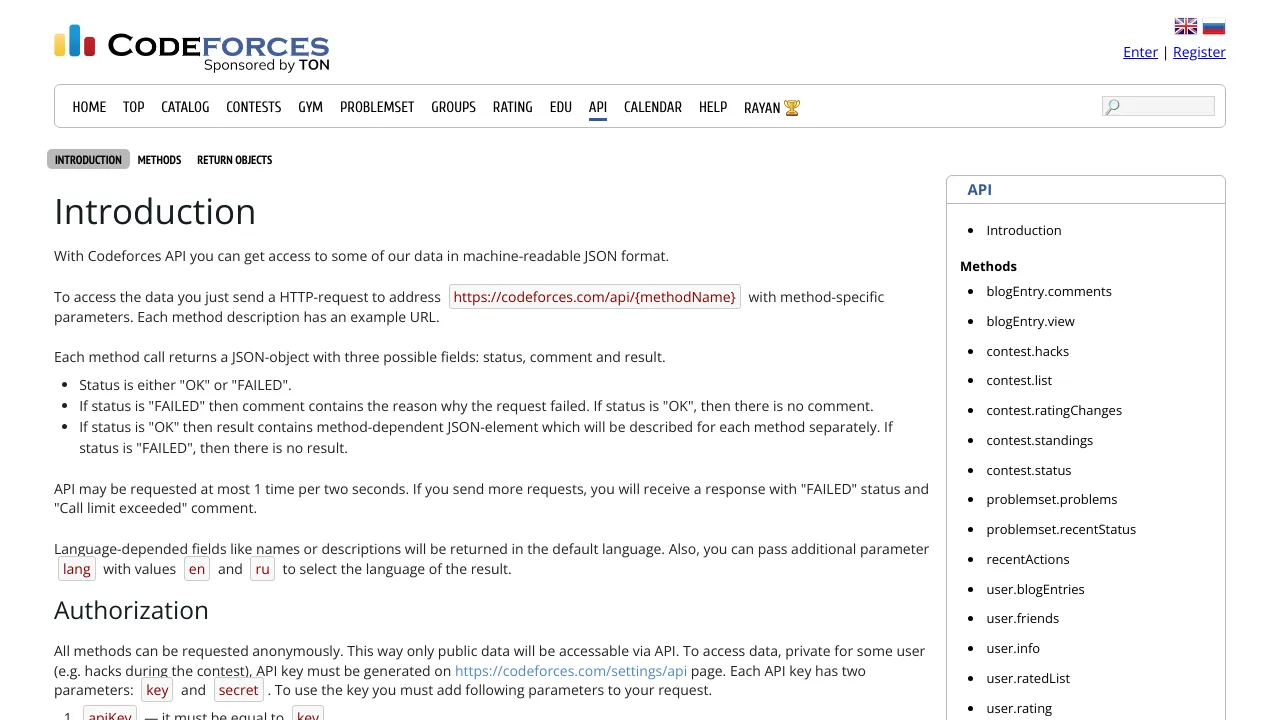This screenshot has height=720, width=1280.
Task: Open the CONTESTS menu item
Action: [254, 107]
